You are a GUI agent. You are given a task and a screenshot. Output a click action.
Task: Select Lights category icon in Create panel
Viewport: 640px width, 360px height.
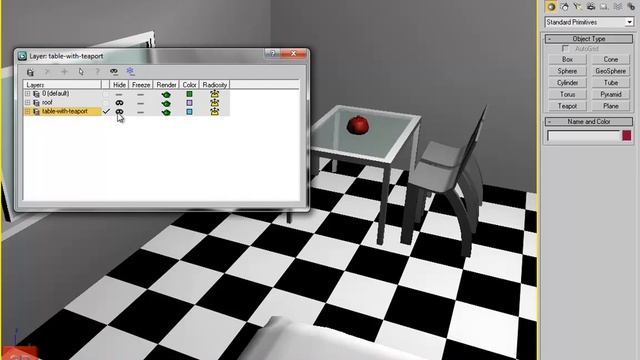(578, 7)
